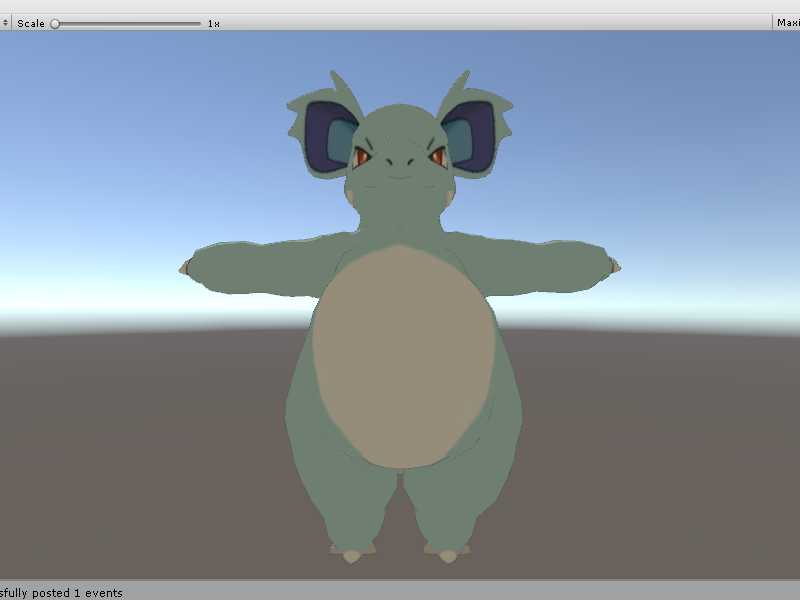Click the Scale label text
Screen dimensions: 800x600
[31, 23]
